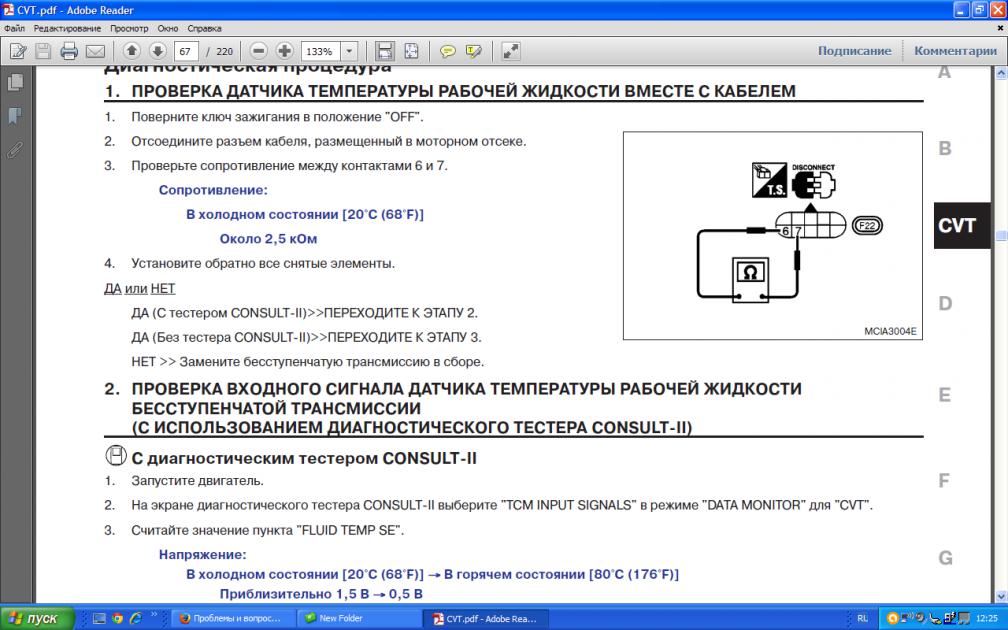The height and width of the screenshot is (630, 1008).
Task: Click the underlined 'ДА или НЕТ' text
Action: point(140,289)
